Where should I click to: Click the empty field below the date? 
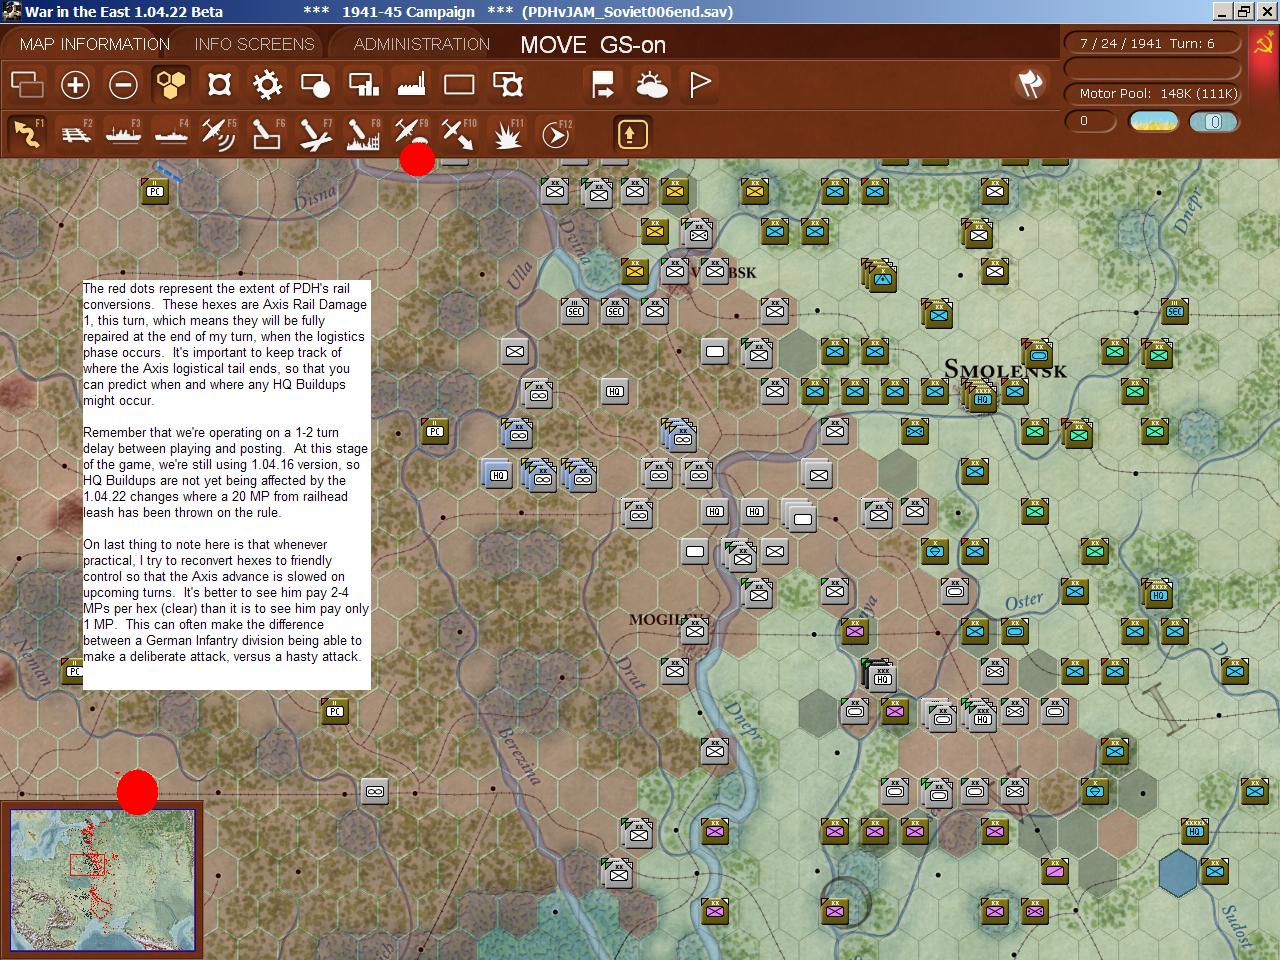[x=1152, y=69]
